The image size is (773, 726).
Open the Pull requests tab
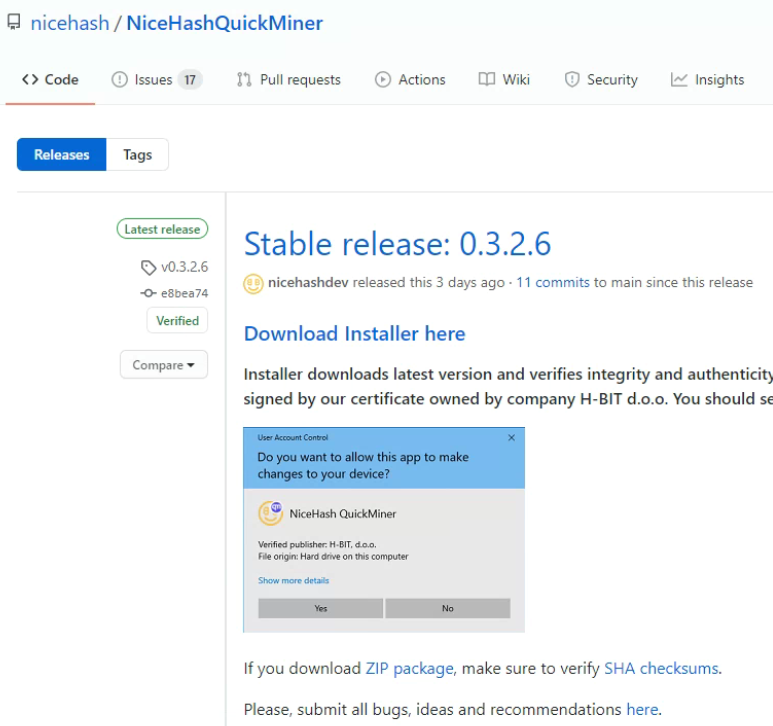(x=289, y=79)
